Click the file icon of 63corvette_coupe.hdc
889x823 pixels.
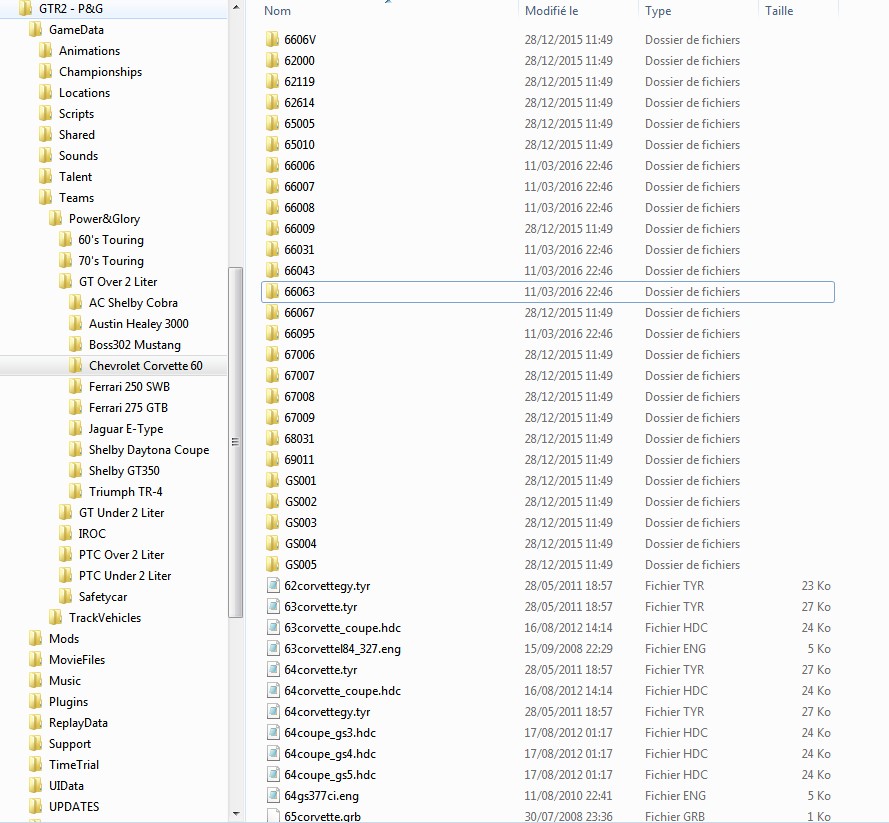coord(273,627)
